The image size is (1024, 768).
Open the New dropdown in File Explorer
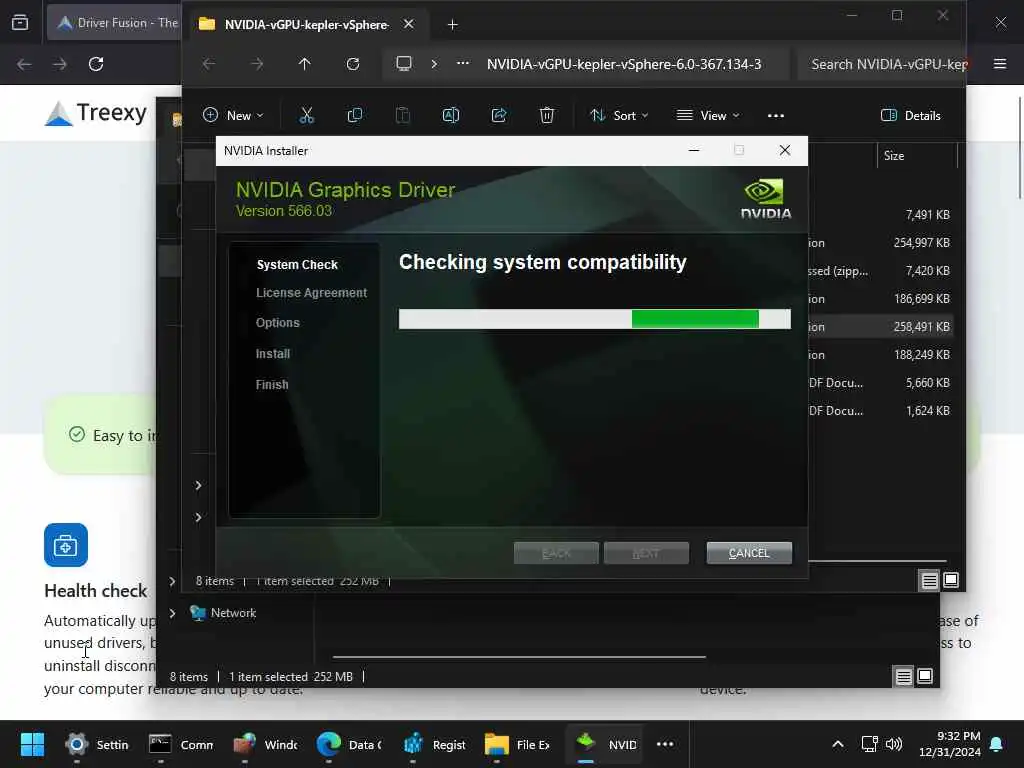[x=233, y=116]
